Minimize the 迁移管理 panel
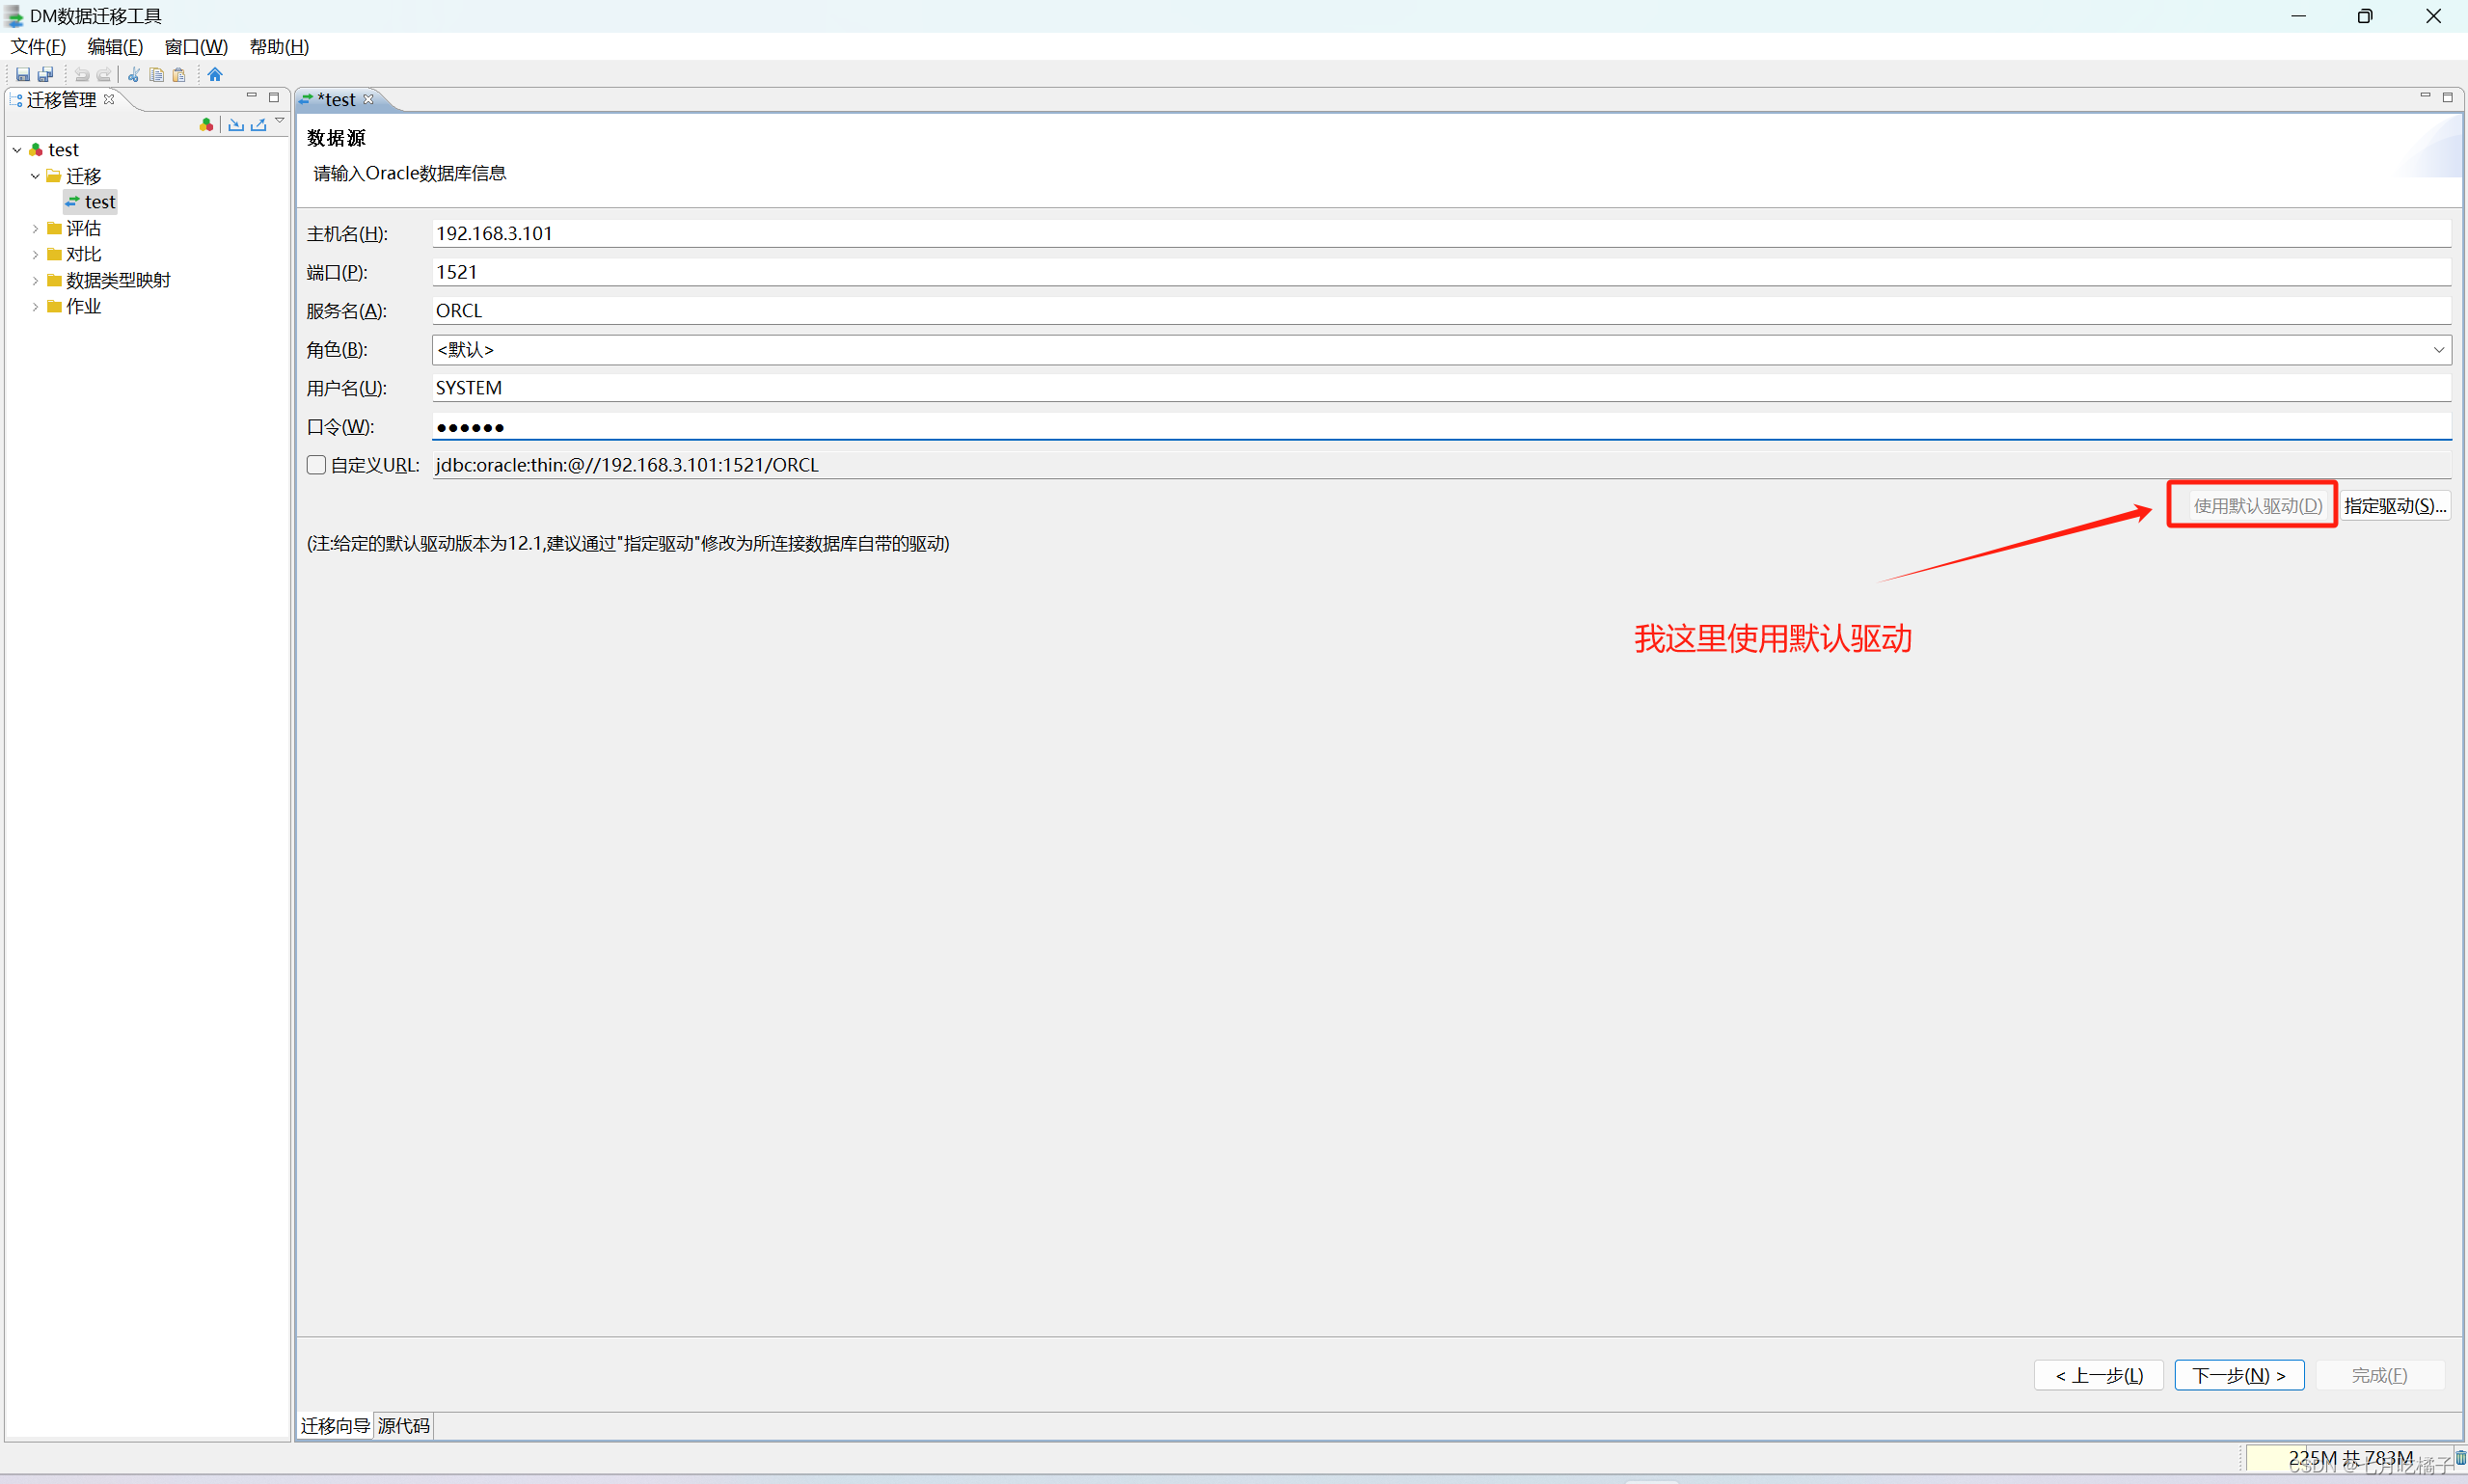 click(252, 96)
